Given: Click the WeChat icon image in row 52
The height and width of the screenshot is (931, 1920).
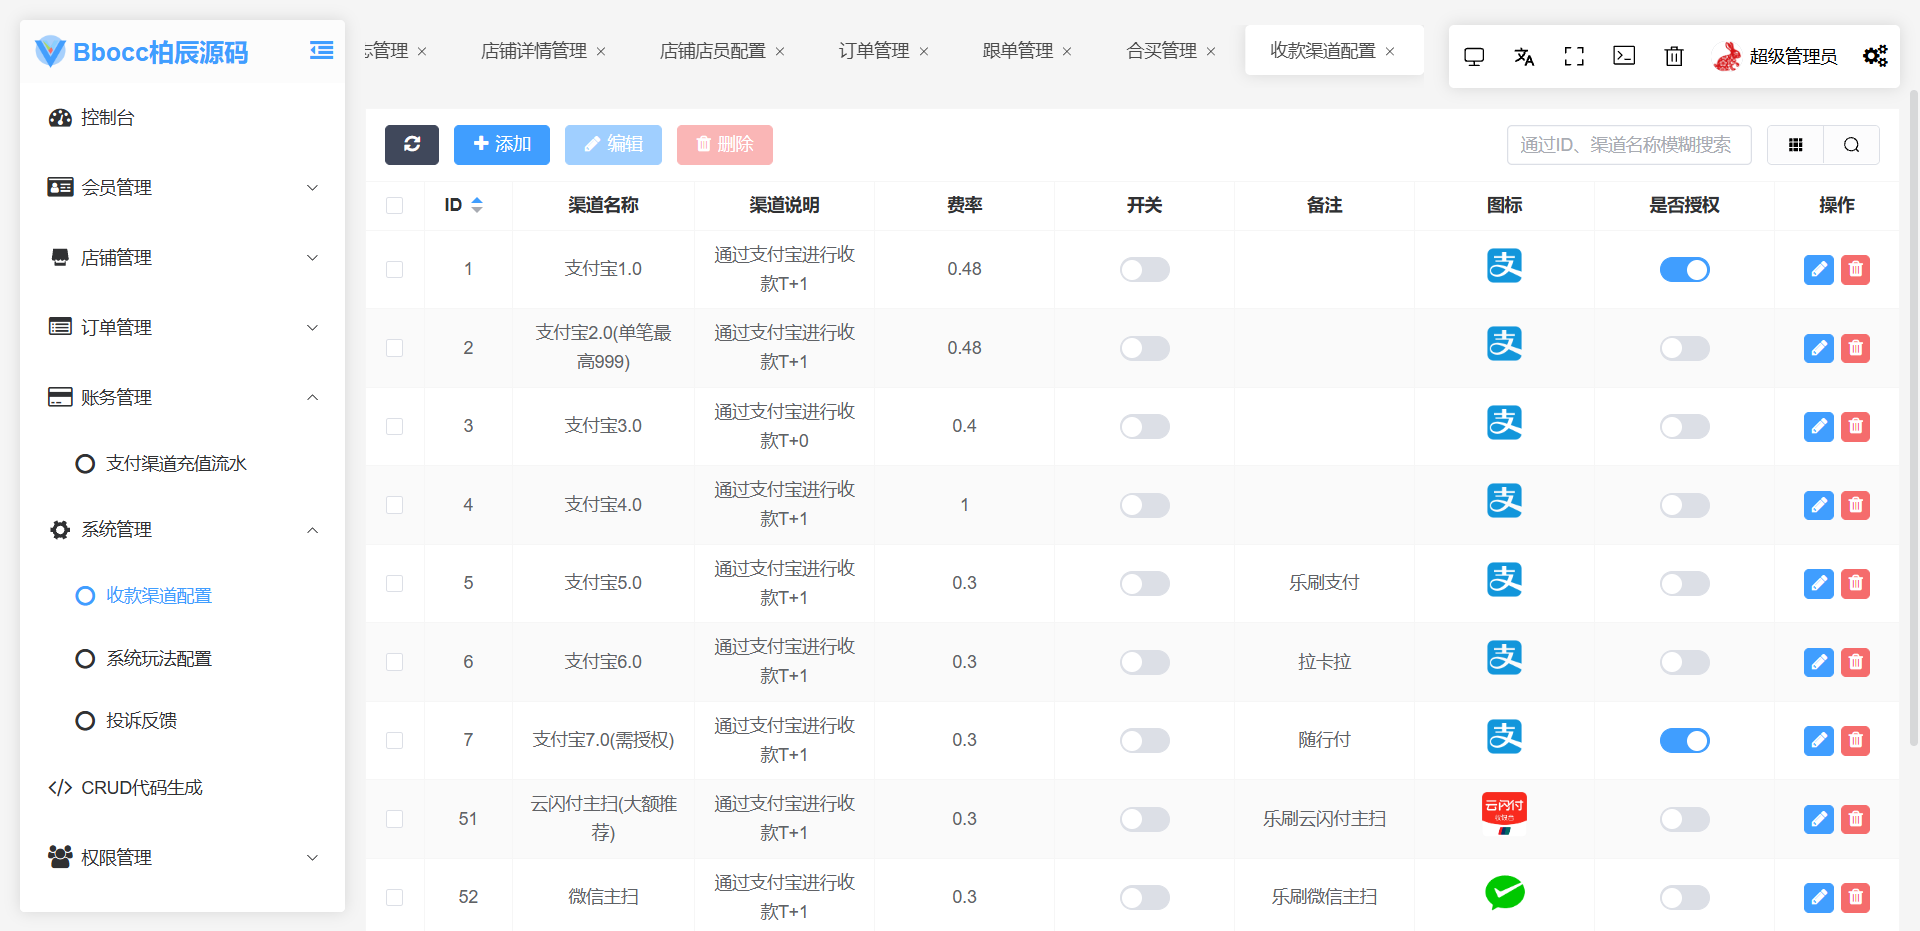Looking at the screenshot, I should click(x=1504, y=892).
